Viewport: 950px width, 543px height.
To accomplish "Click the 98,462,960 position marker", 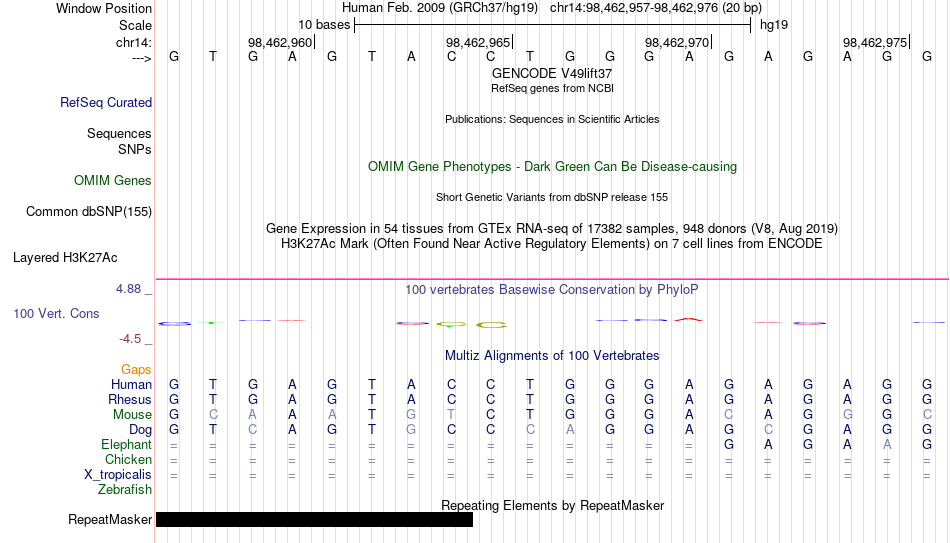I will (280, 42).
